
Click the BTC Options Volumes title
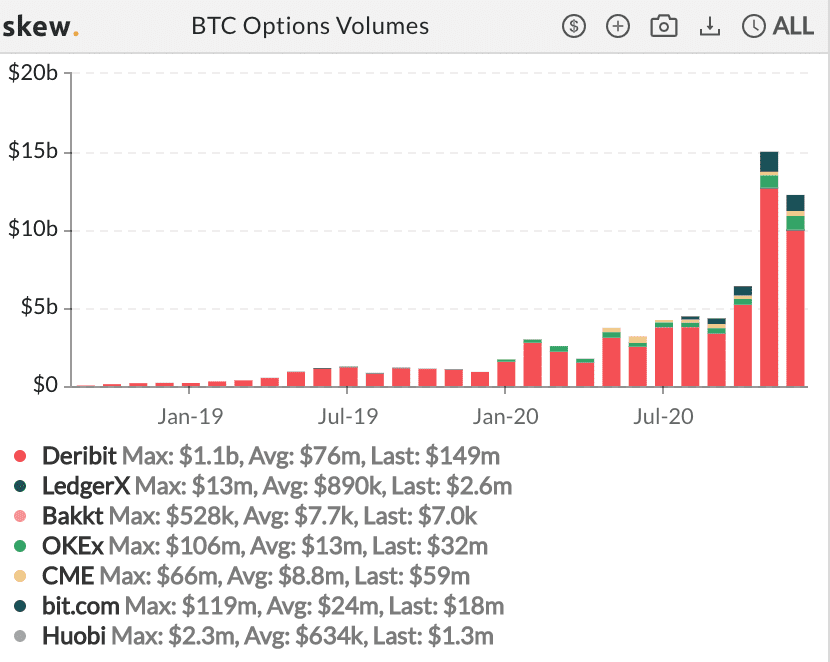coord(310,26)
